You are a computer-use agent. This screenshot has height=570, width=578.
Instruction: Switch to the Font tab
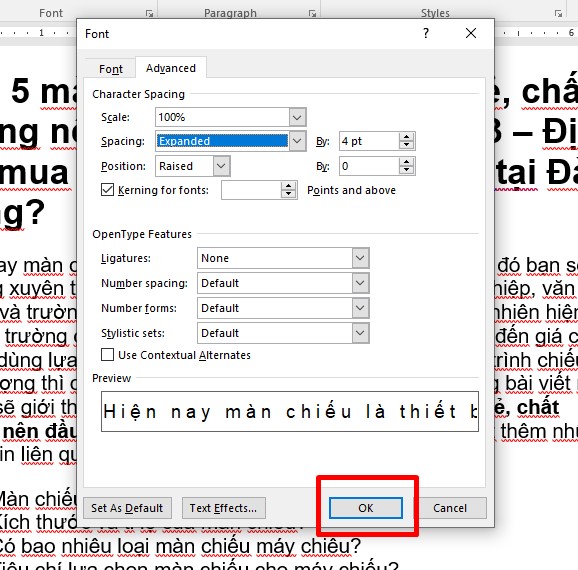coord(111,69)
